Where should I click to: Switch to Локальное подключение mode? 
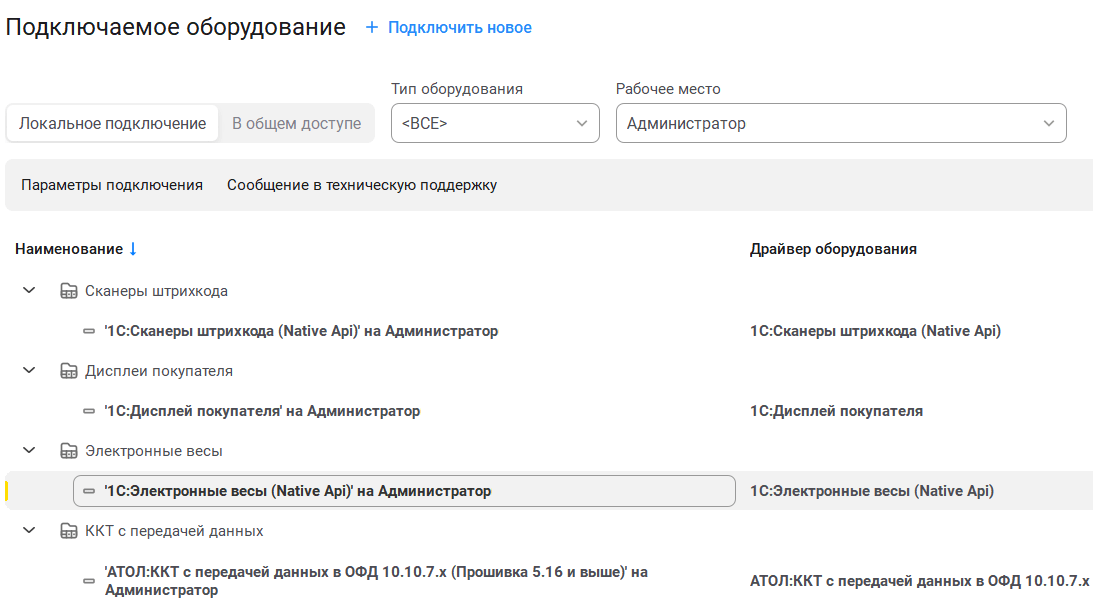click(112, 124)
